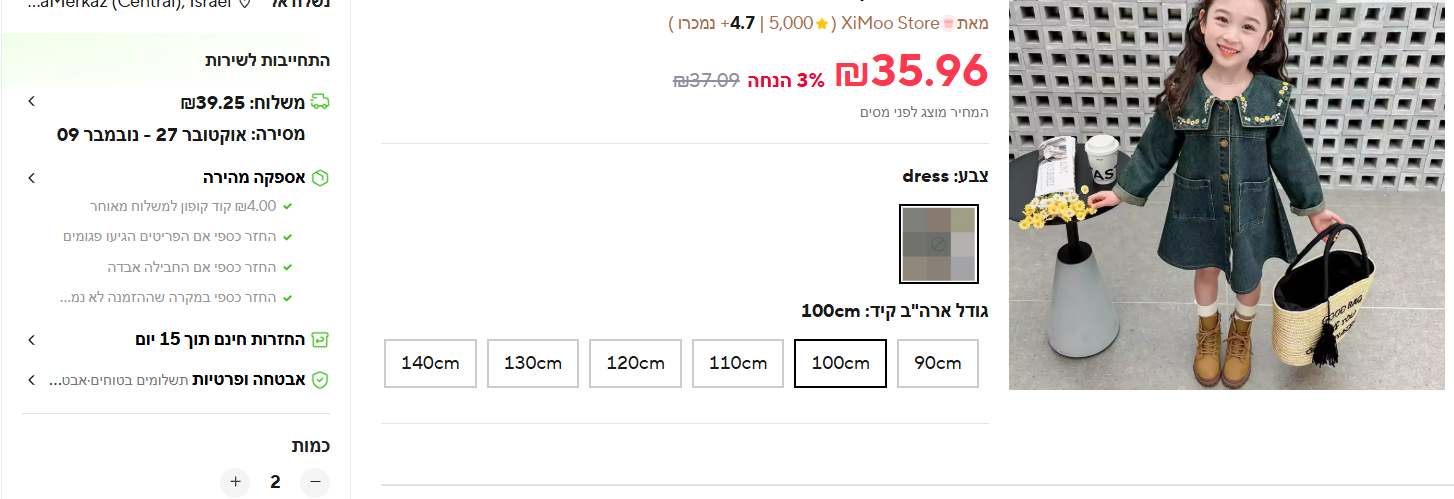
Task: Click the fast delivery box icon
Action: (320, 178)
